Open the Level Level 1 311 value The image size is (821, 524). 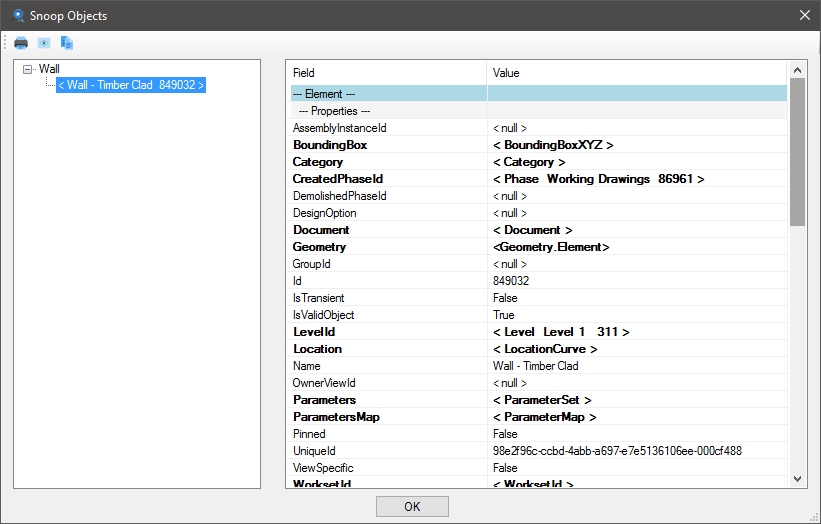click(x=561, y=332)
